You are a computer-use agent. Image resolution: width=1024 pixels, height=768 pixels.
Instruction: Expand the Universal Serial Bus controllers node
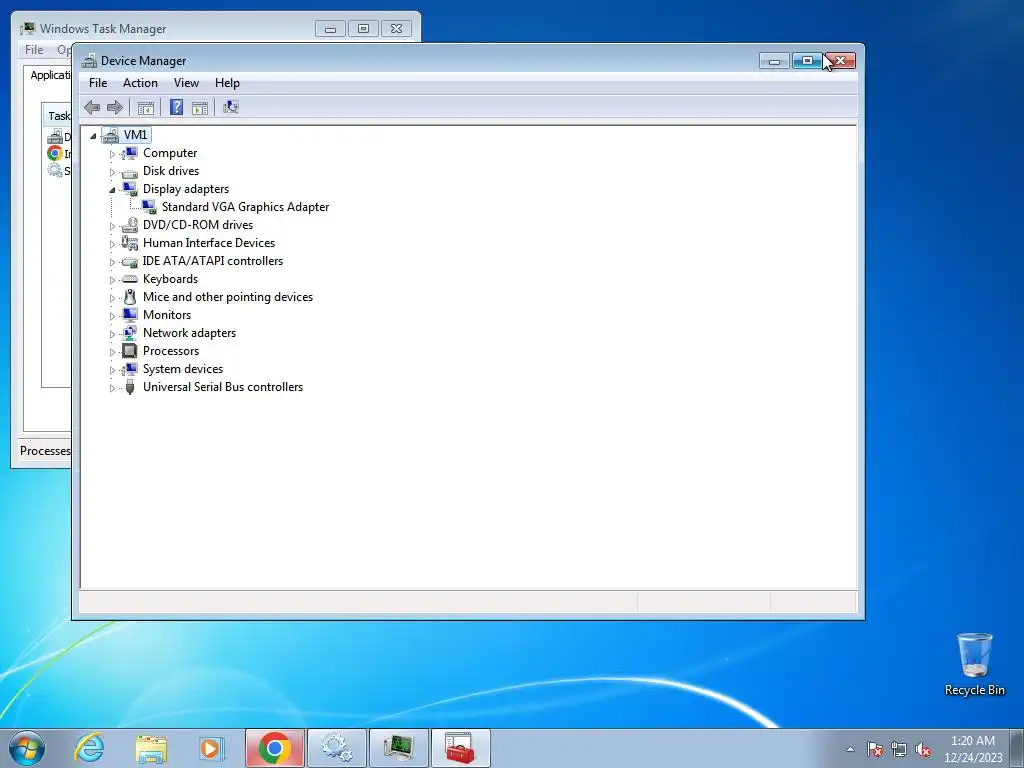point(112,388)
